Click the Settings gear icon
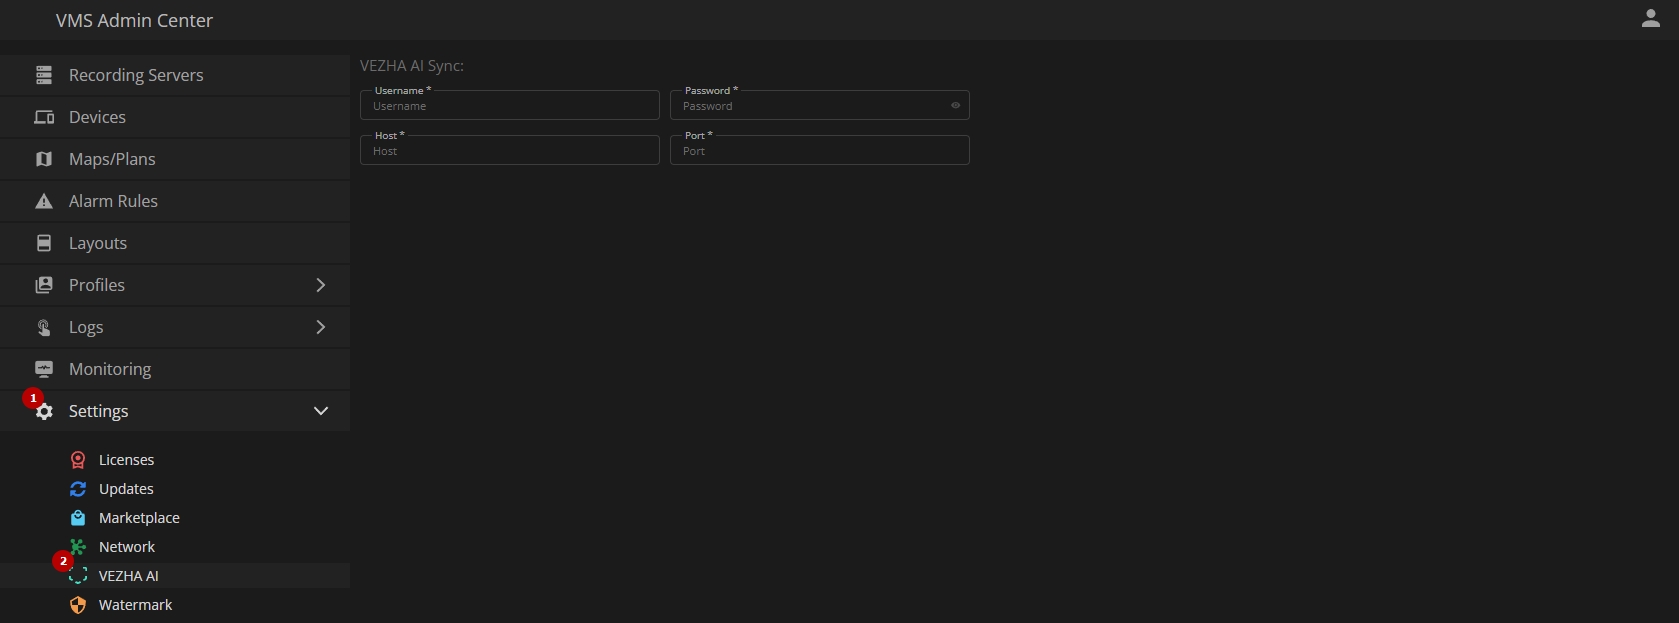 (x=44, y=412)
